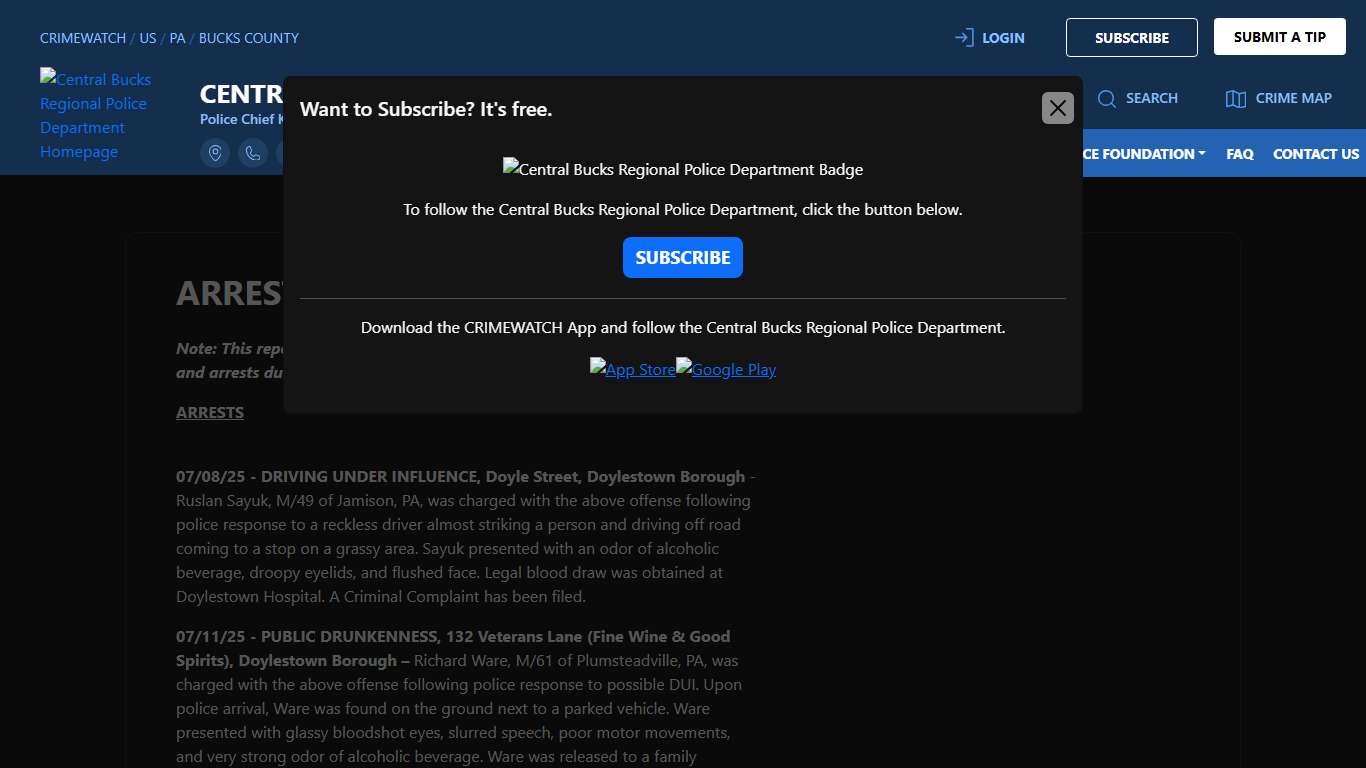Open the Contact Us menu item
Image resolution: width=1366 pixels, height=768 pixels.
[x=1315, y=154]
